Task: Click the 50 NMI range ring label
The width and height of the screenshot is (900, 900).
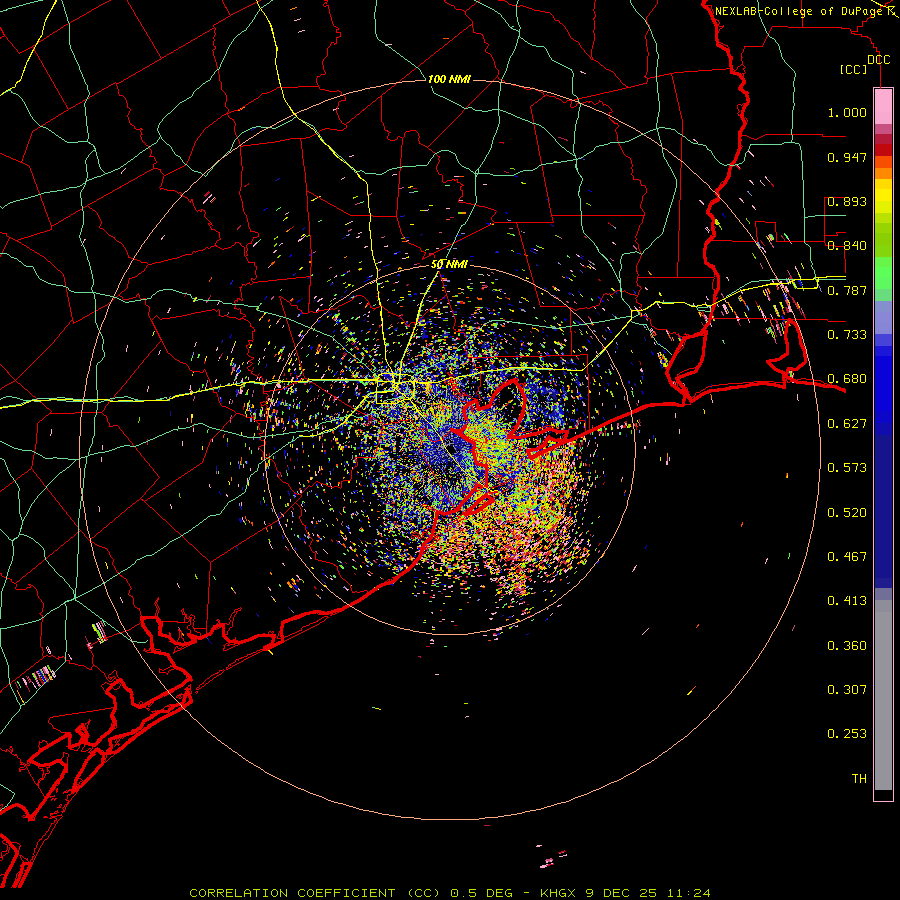Action: coord(449,264)
